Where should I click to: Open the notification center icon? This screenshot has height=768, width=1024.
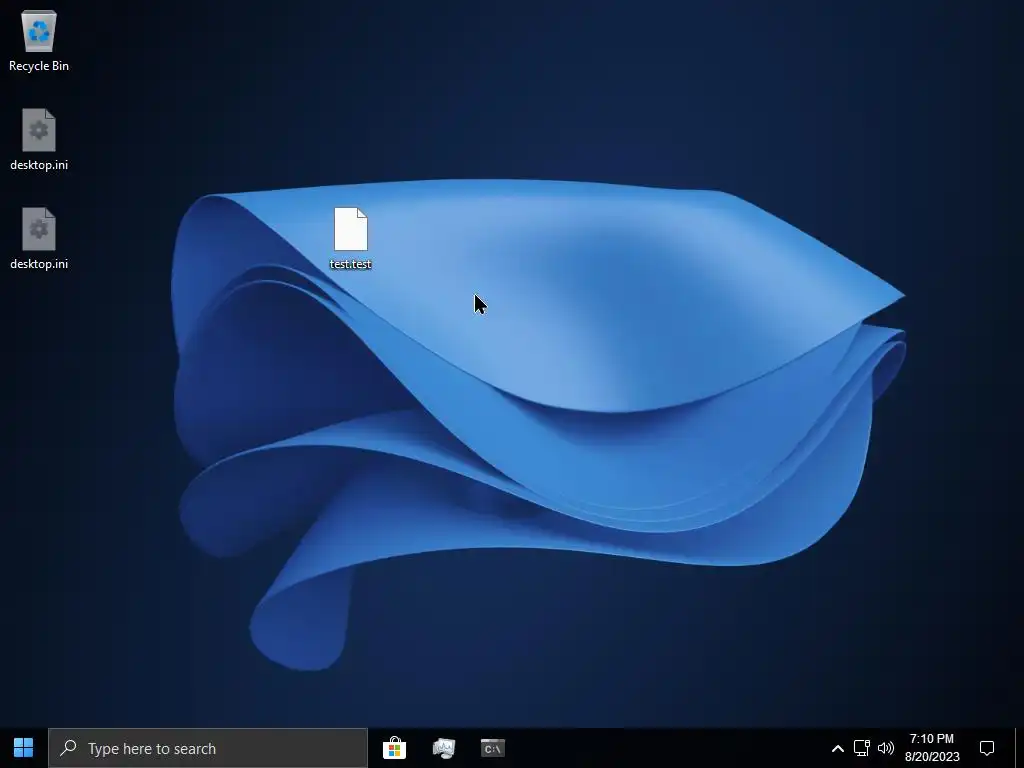coord(987,748)
